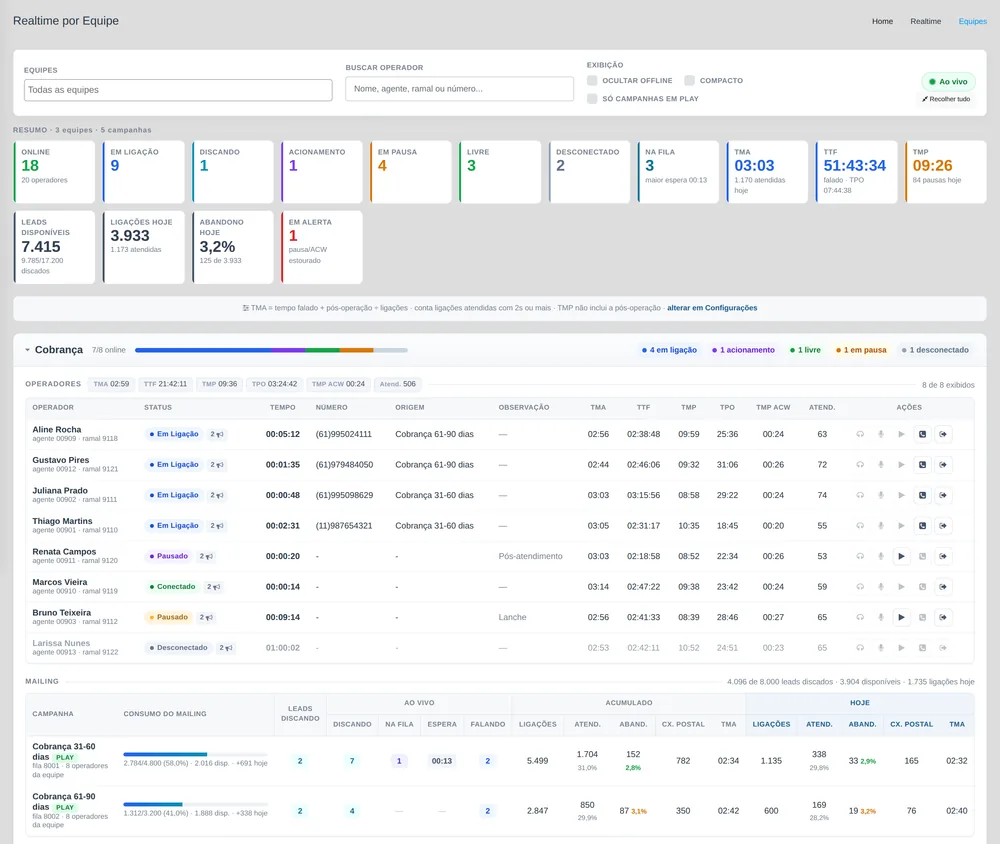1000x844 pixels.
Task: Click logout icon in Larissa Nunes row
Action: tap(943, 648)
